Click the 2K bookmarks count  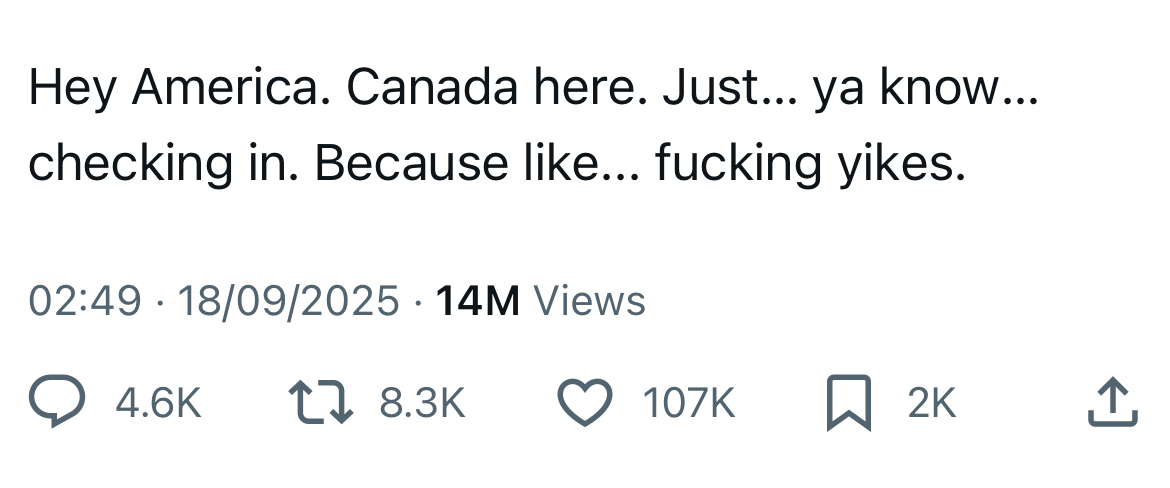pyautogui.click(x=931, y=405)
